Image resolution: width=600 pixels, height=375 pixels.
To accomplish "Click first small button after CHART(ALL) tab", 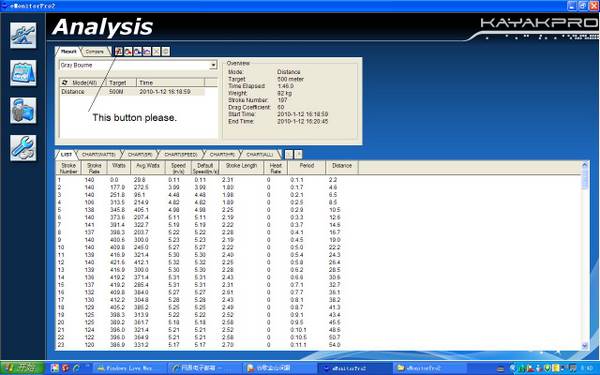I will pyautogui.click(x=289, y=154).
